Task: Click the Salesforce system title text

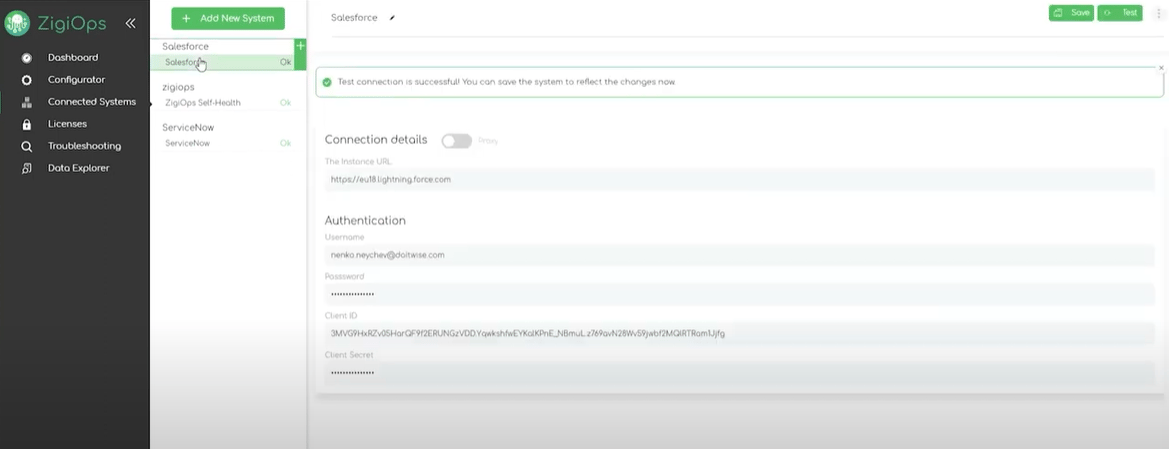Action: 354,18
